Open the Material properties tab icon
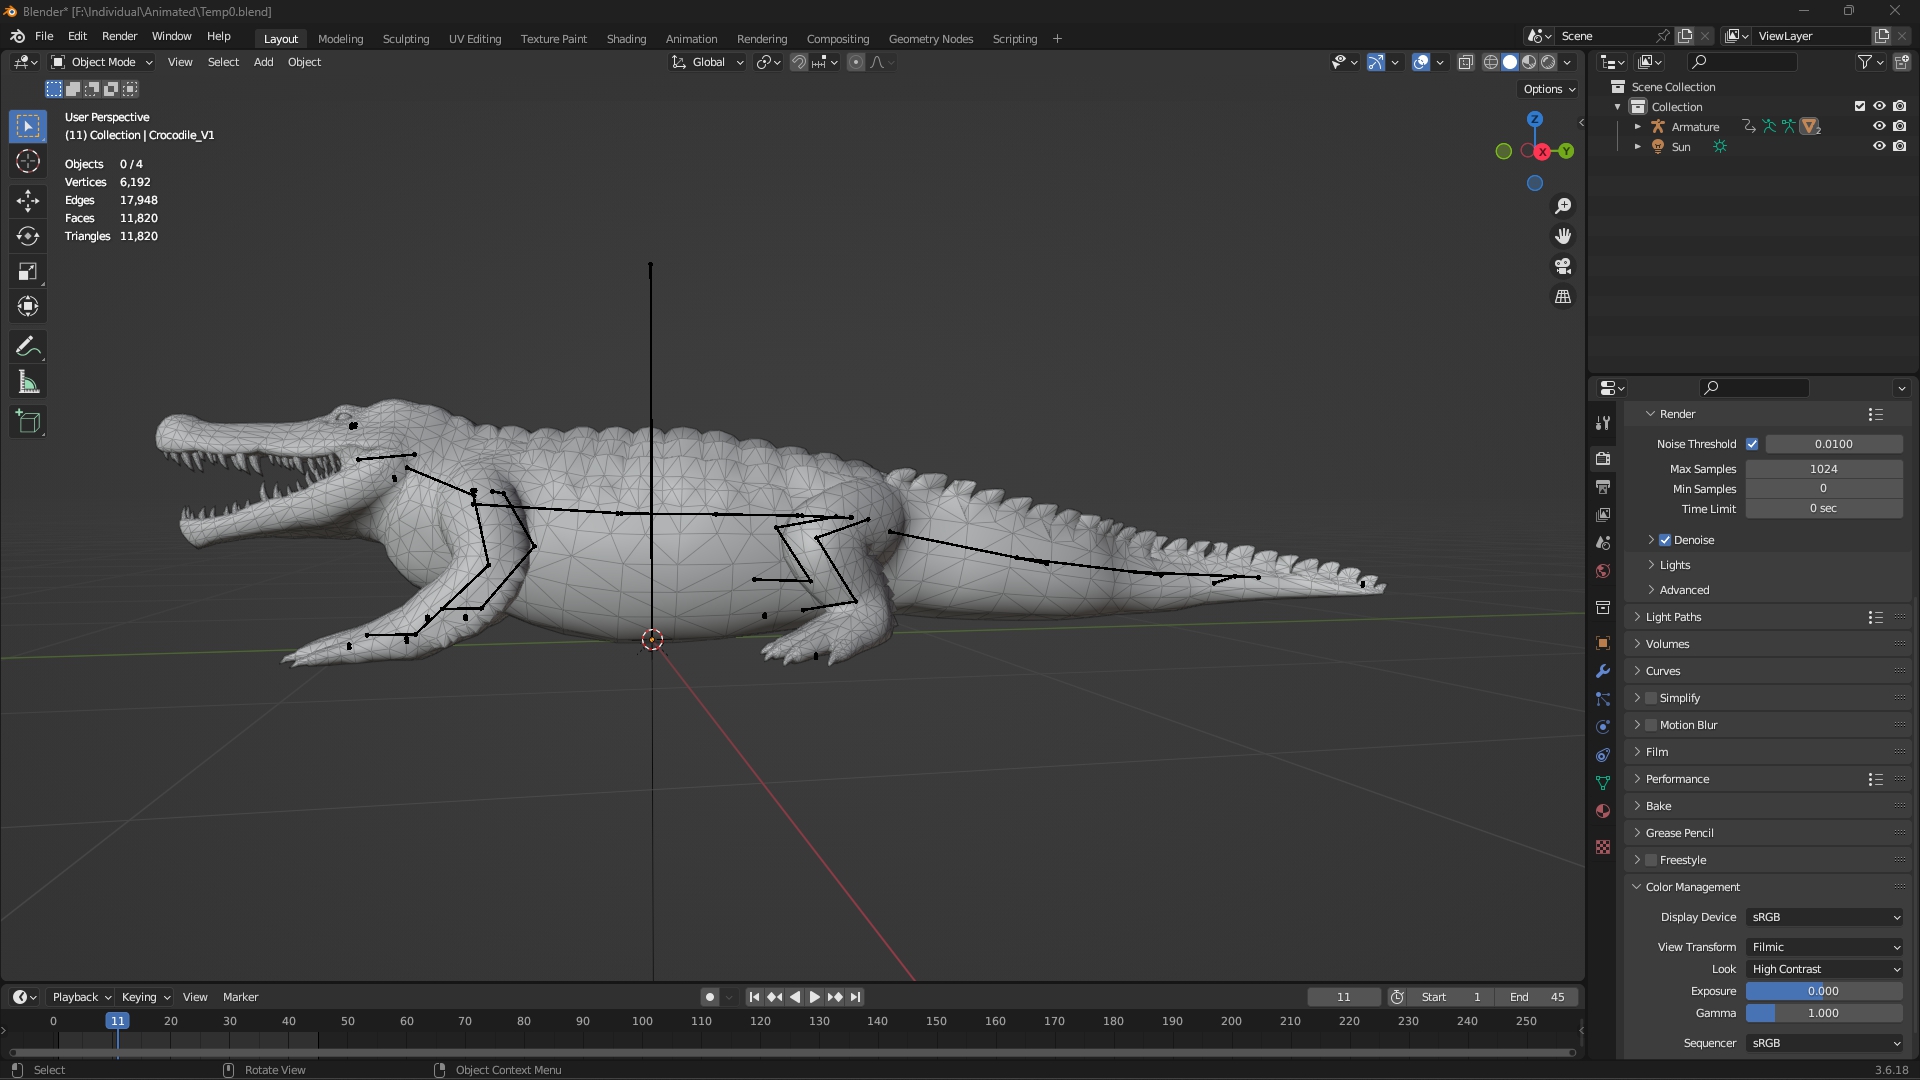Image resolution: width=1920 pixels, height=1080 pixels. 1603,811
